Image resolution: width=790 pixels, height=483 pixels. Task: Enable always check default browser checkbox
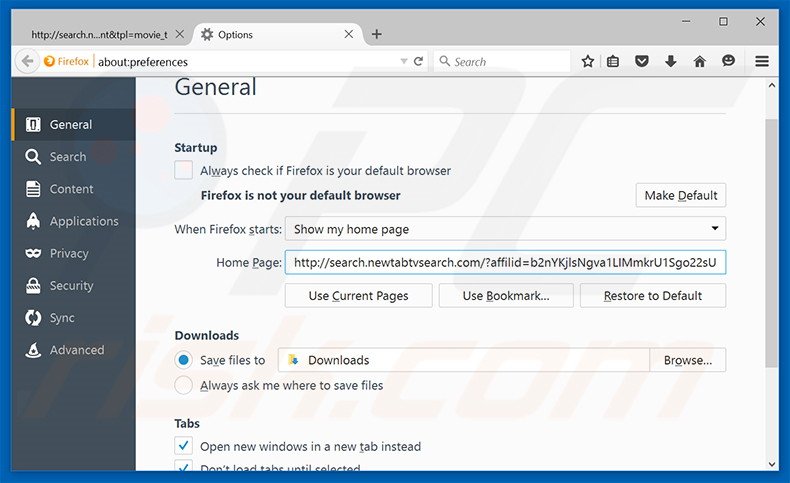[x=183, y=170]
